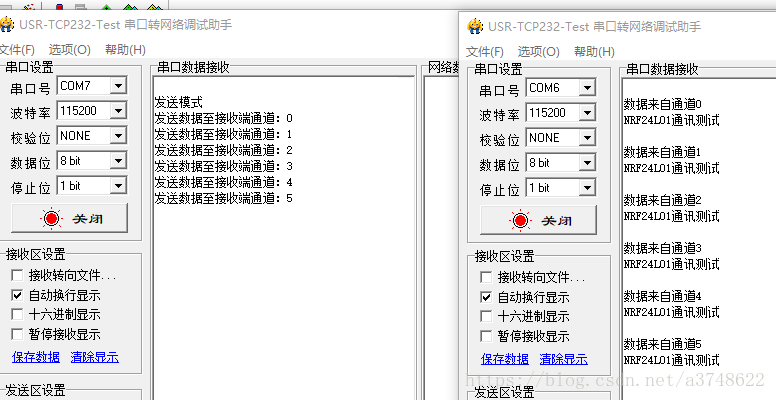Uncheck 自动换行显示 in COM7 window
776x400 pixels.
pos(17,295)
